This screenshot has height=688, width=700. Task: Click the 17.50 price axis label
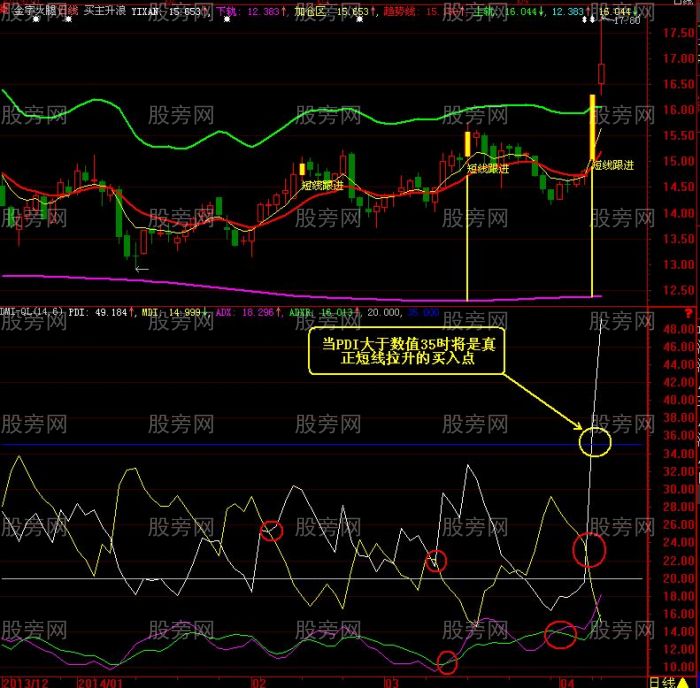click(679, 33)
